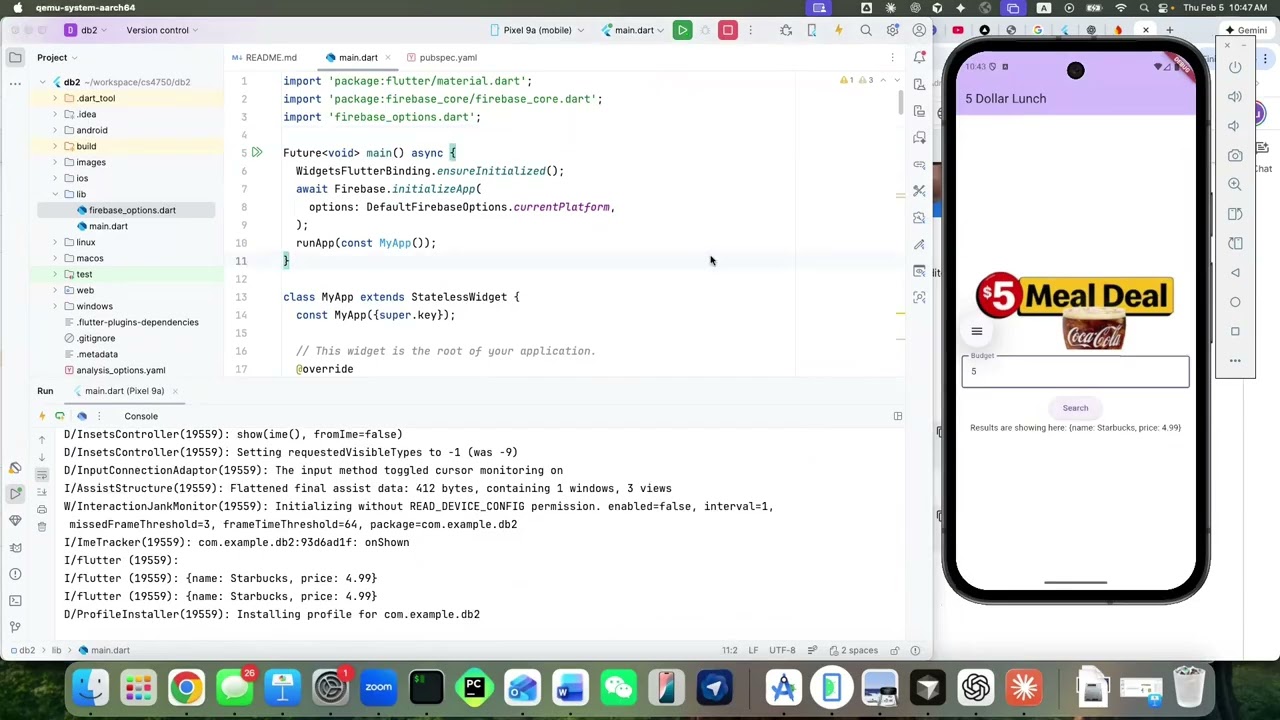
Task: Click LF line separator in status bar
Action: pyautogui.click(x=753, y=651)
